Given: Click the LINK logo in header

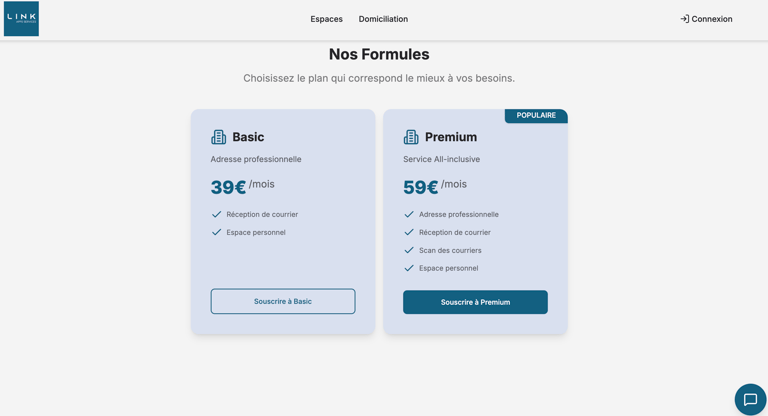Looking at the screenshot, I should point(21,19).
